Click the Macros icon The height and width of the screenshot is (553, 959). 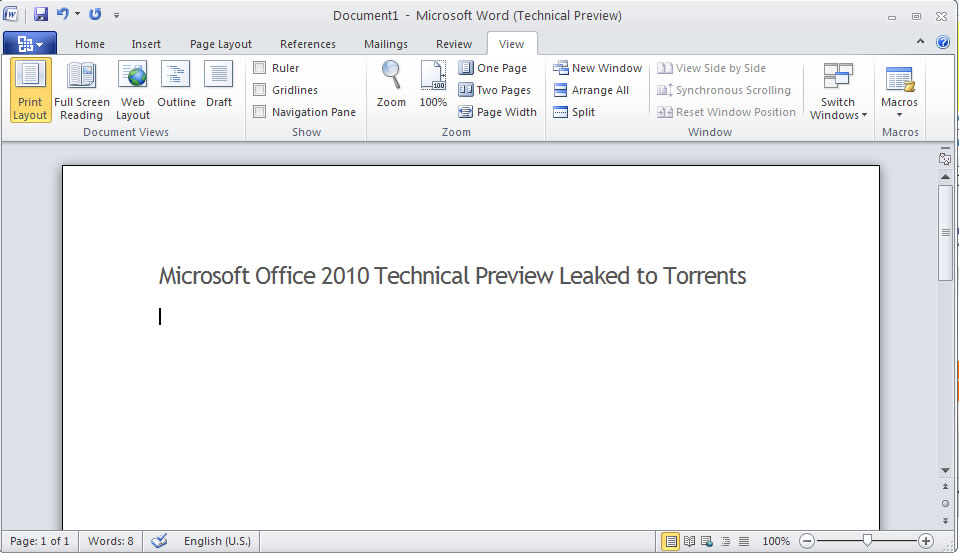[899, 78]
